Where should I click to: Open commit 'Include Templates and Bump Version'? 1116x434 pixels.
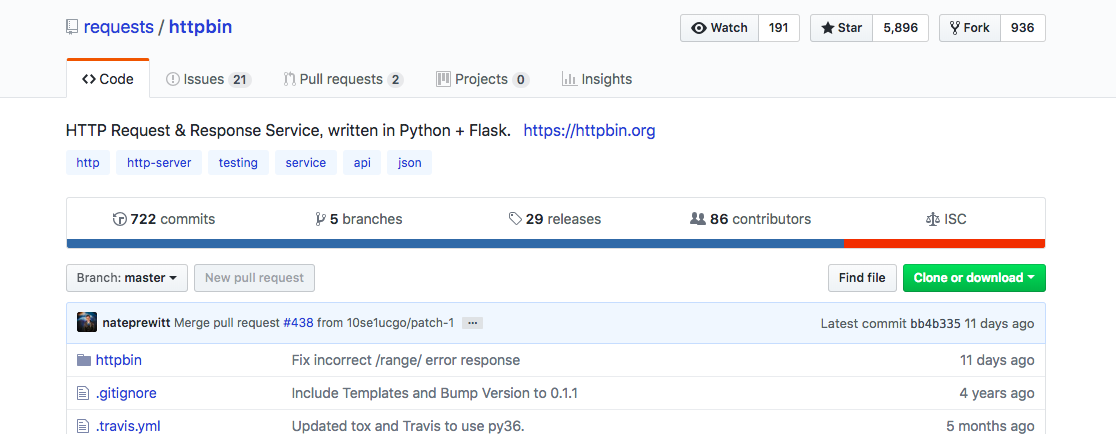(434, 393)
